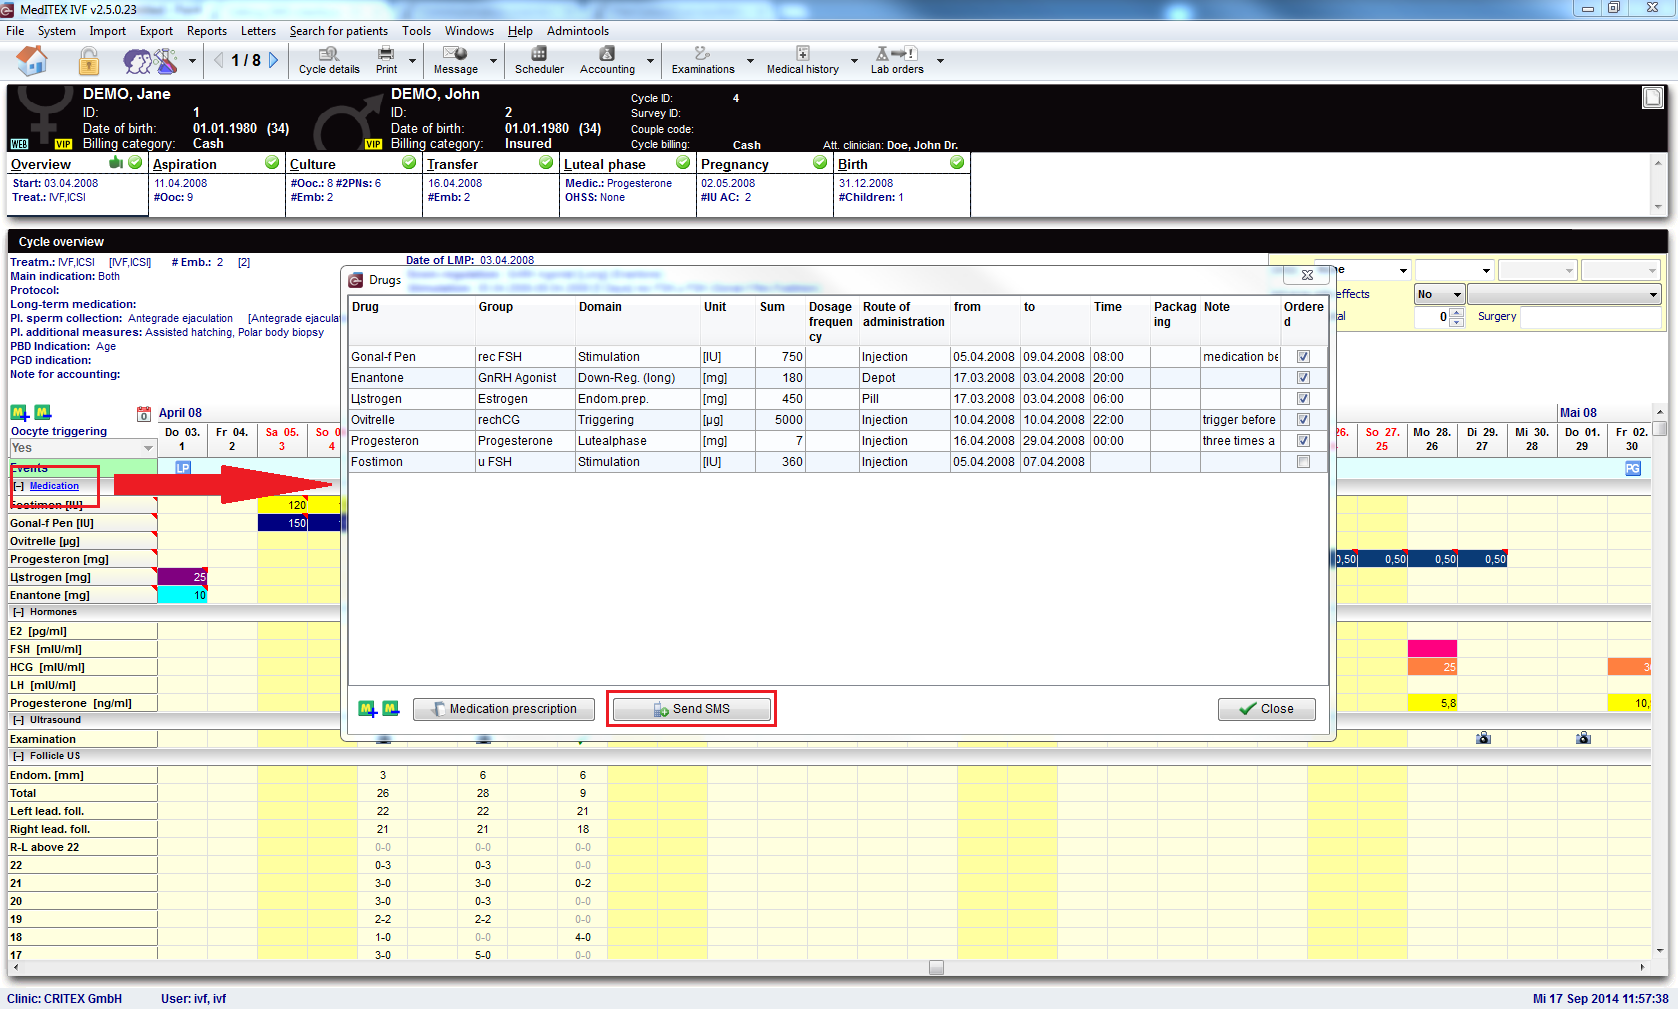Collapse the Ultrasound section

[18, 720]
